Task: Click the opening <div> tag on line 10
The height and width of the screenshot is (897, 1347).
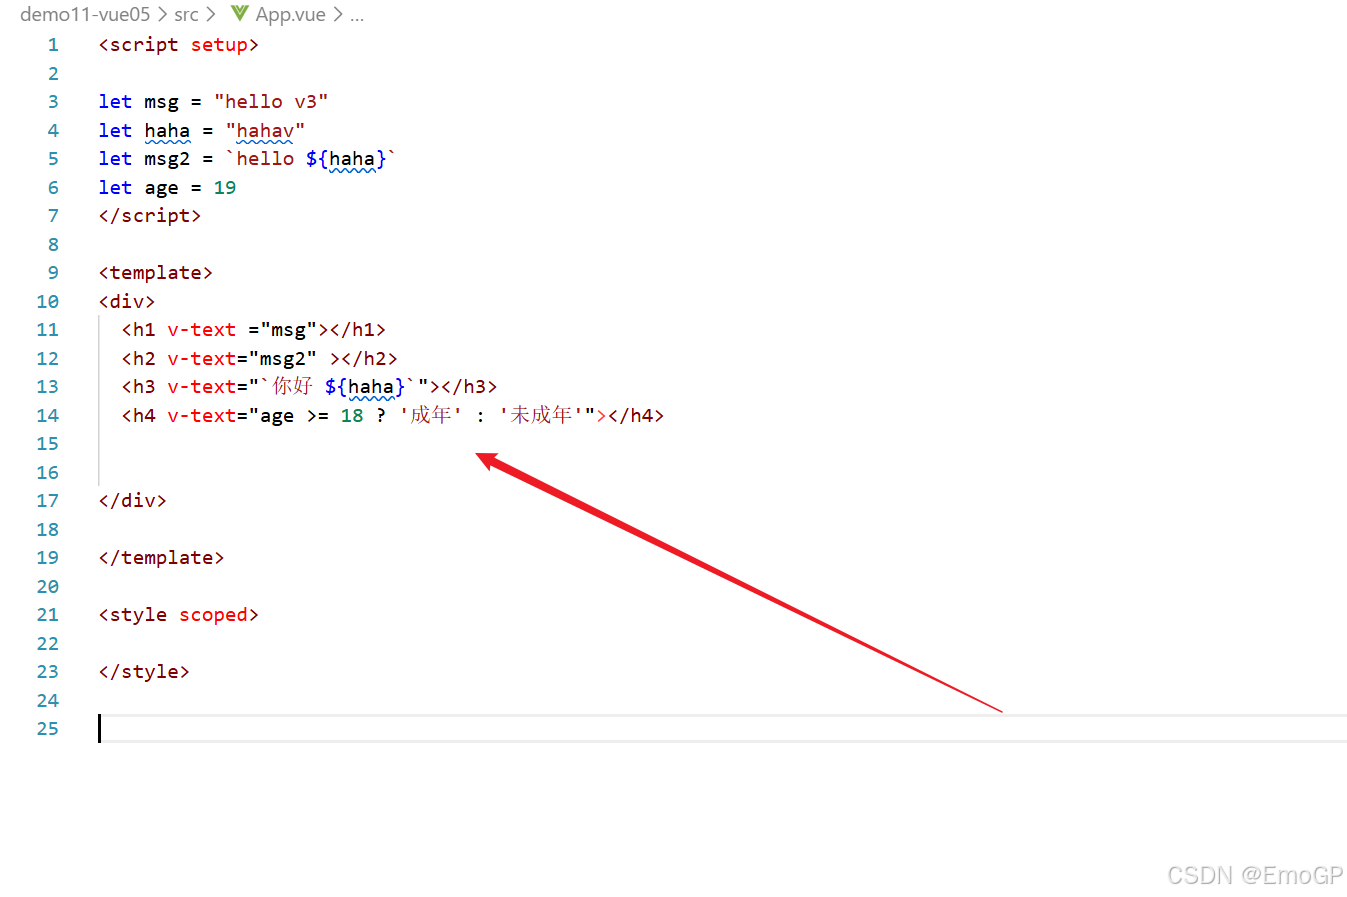Action: click(127, 302)
